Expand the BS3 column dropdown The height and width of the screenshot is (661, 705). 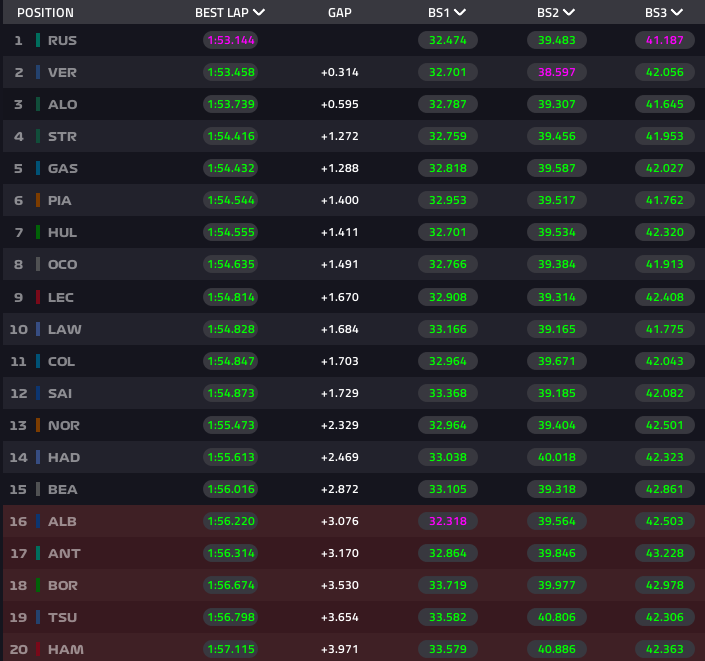pos(677,13)
